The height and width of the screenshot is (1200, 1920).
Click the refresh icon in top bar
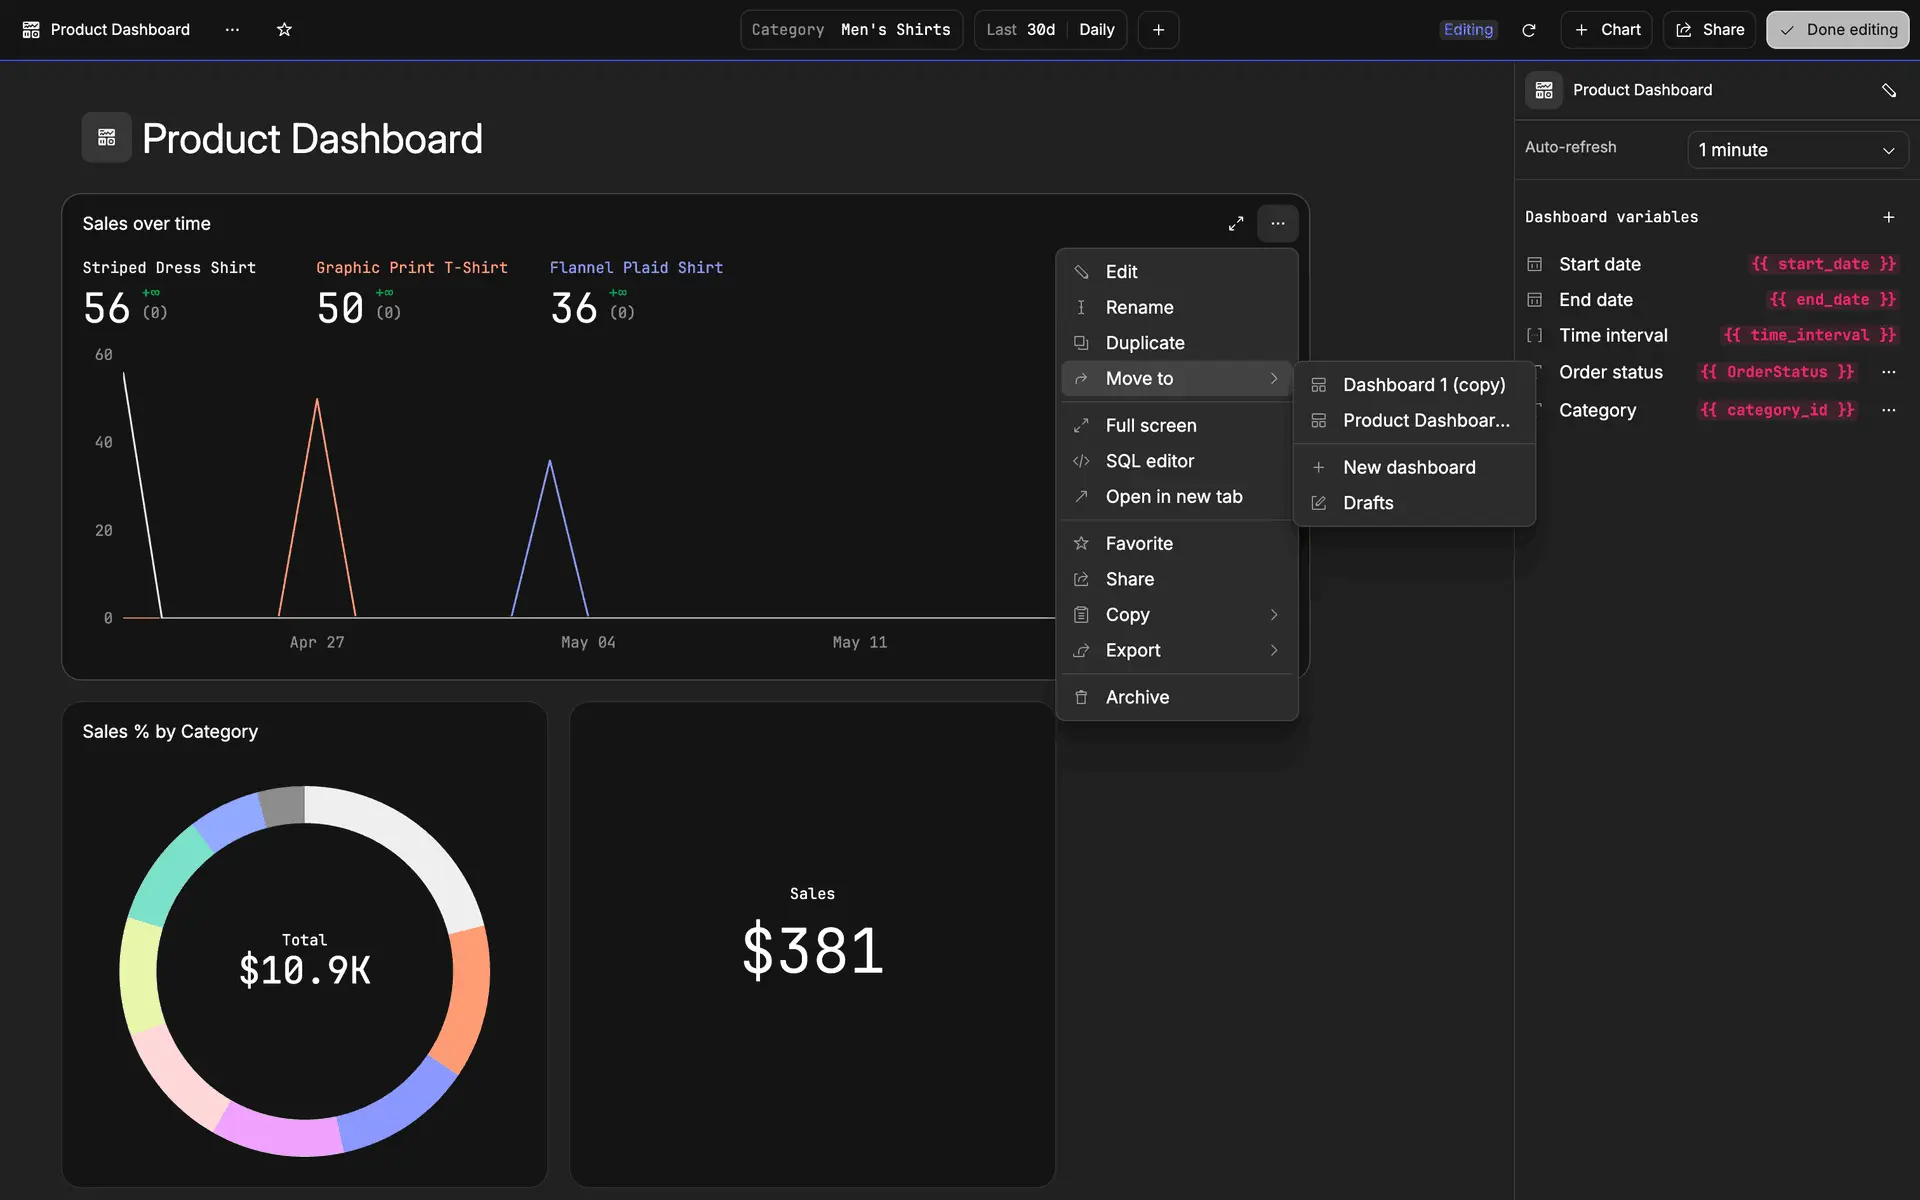click(1528, 30)
